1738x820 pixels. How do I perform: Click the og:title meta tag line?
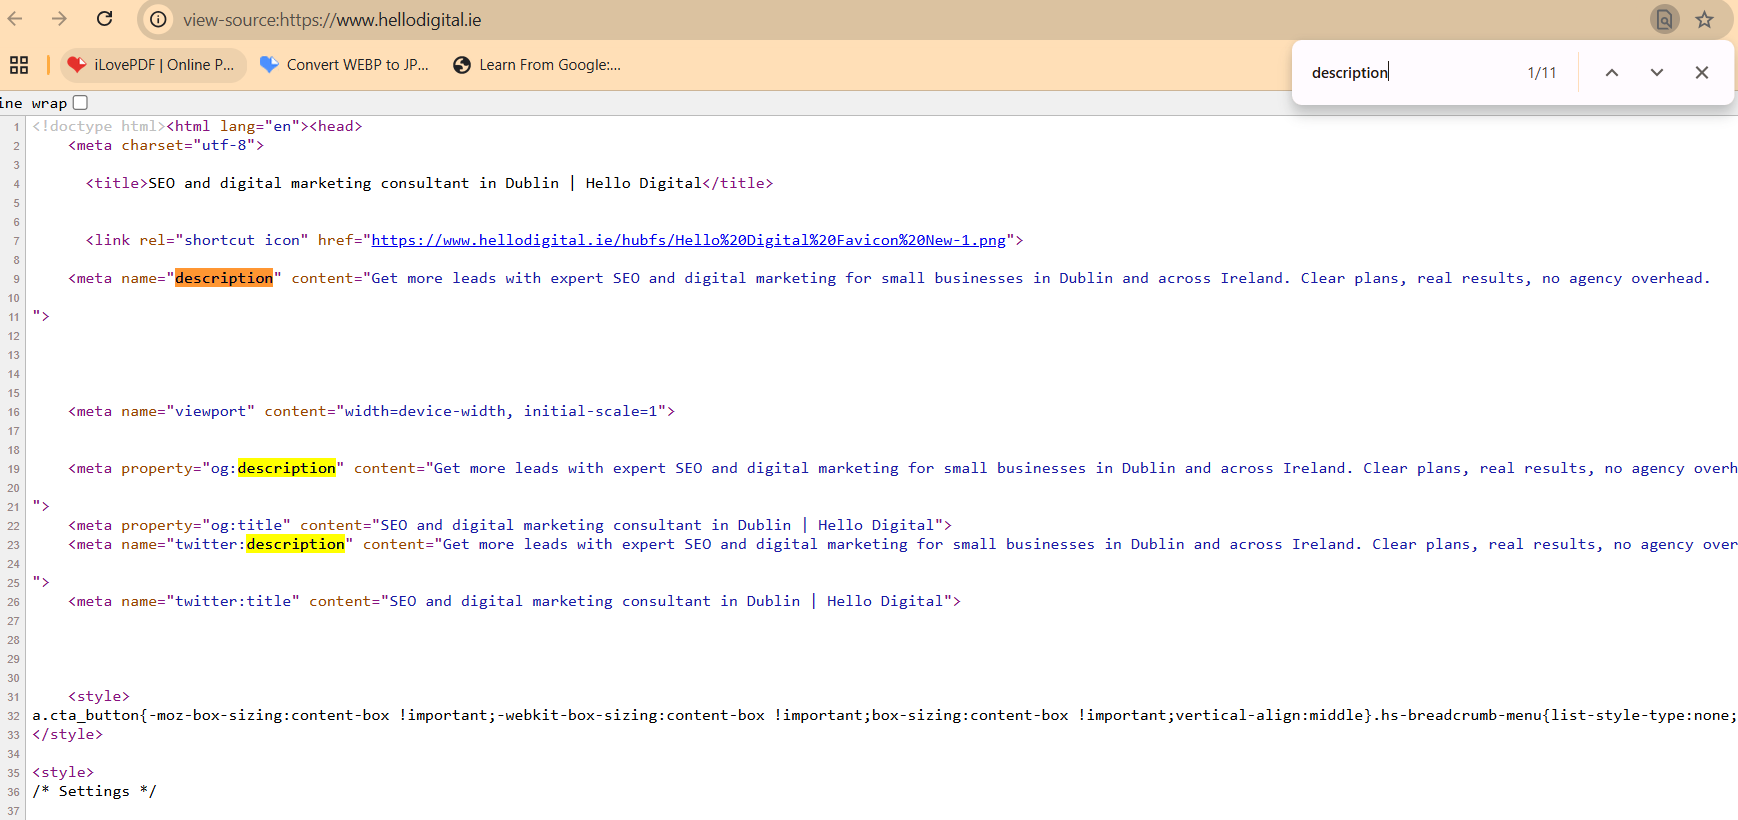[x=510, y=525]
